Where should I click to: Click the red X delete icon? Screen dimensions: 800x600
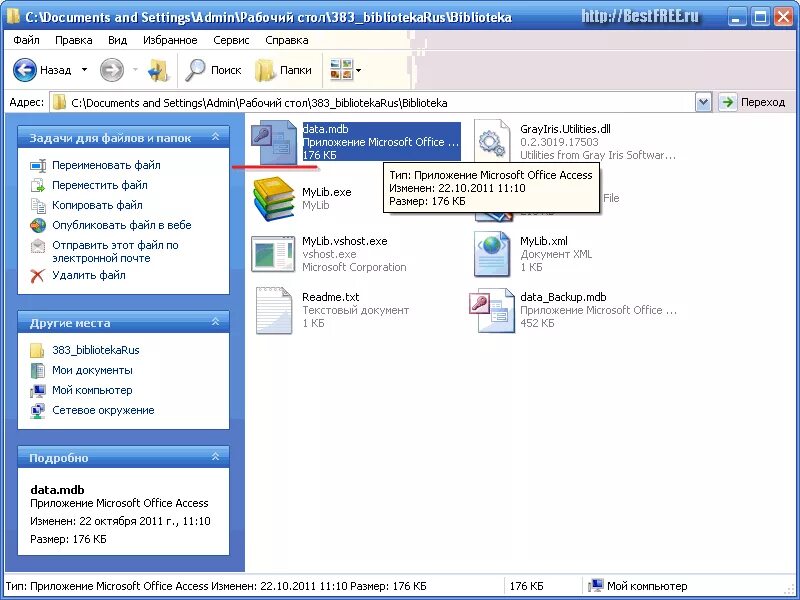click(x=38, y=276)
